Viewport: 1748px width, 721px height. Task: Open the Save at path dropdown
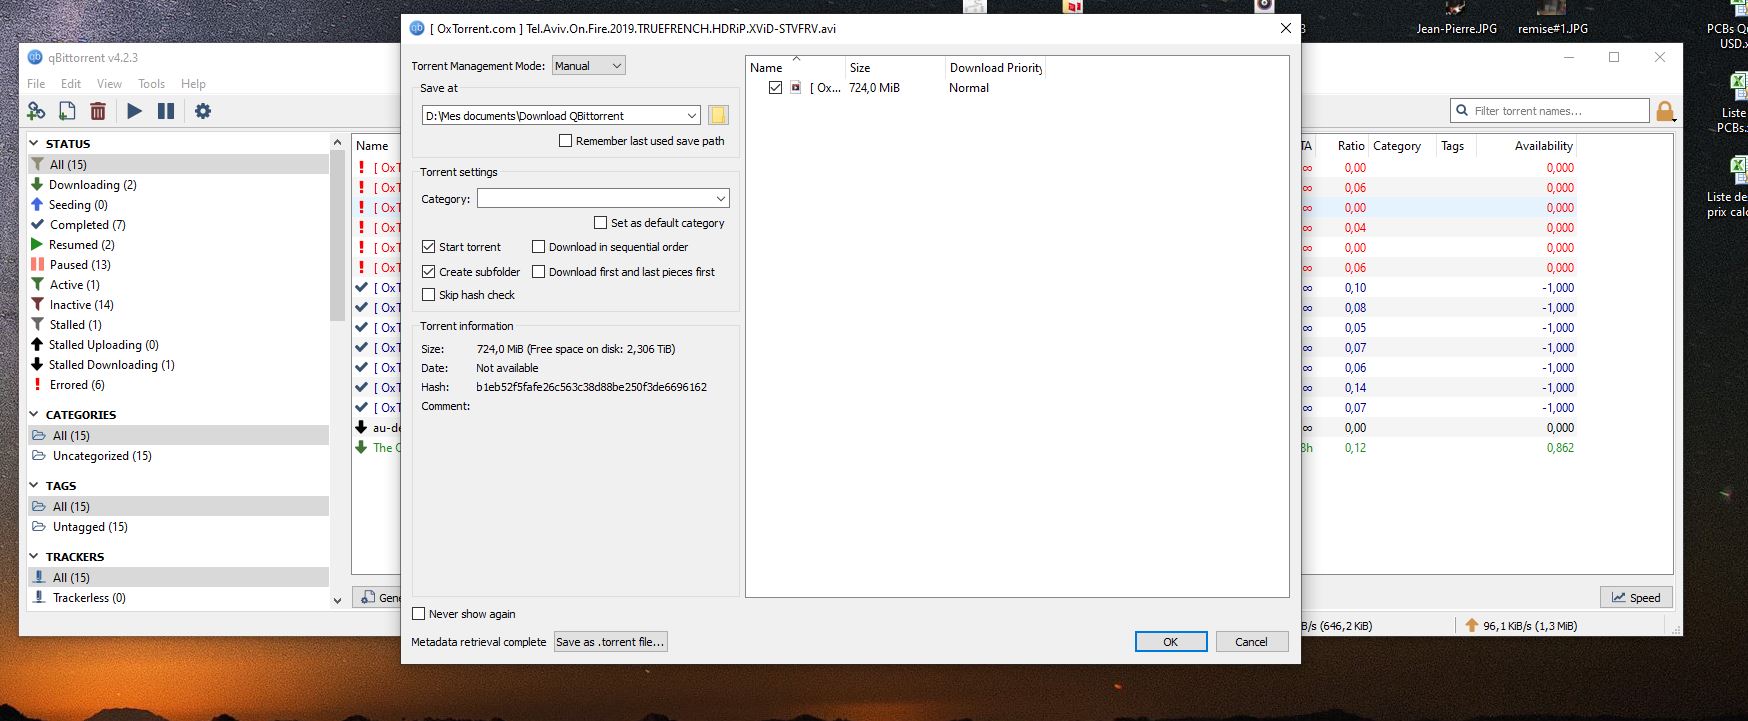691,116
